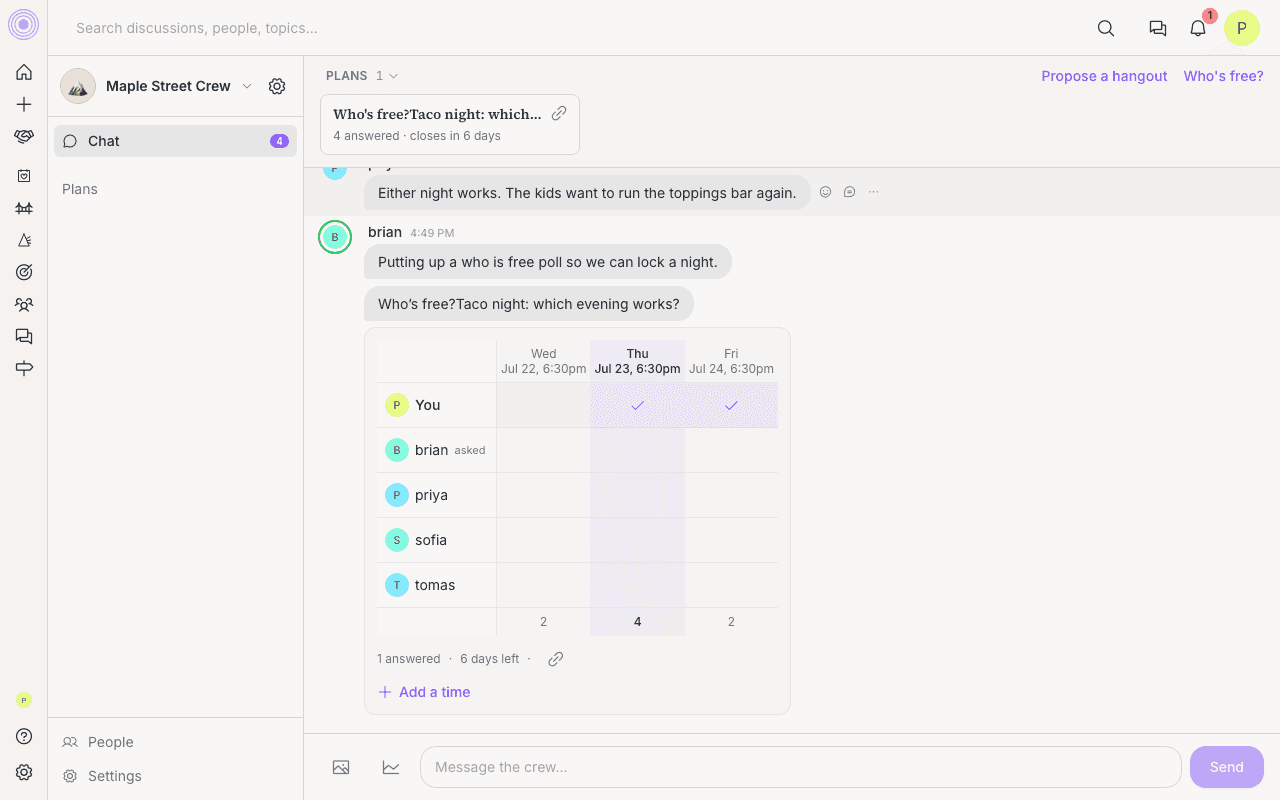Expand the PLANS 1 dropdown
This screenshot has width=1280, height=800.
(362, 76)
